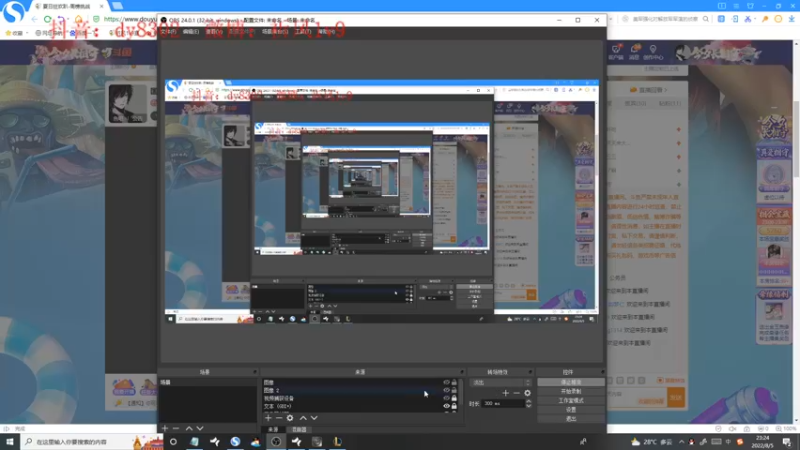The image size is (800, 450).
Task: Add a scene transition with plus icon
Action: (505, 393)
